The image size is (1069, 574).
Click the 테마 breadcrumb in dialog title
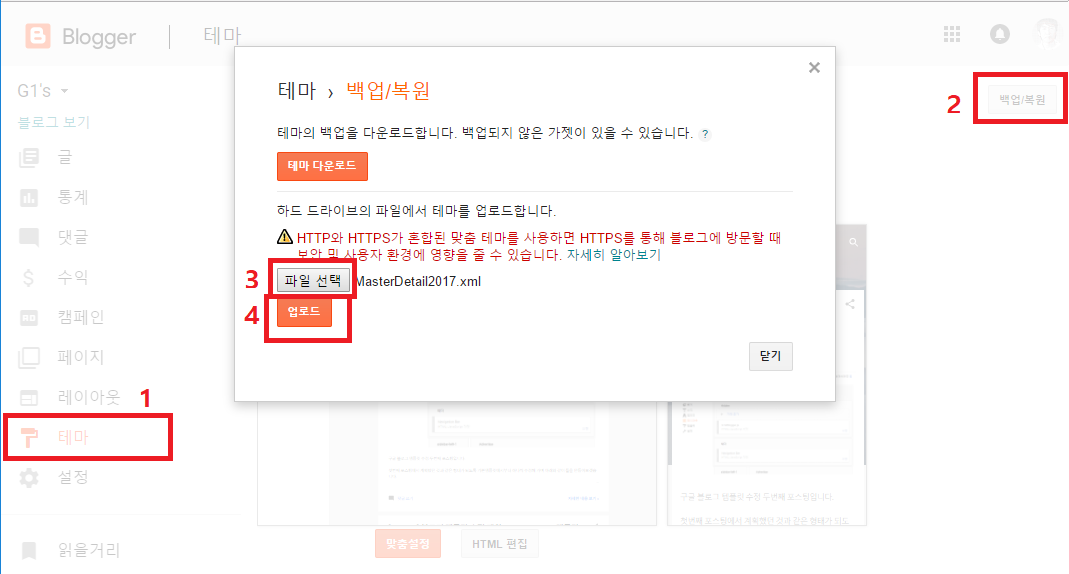point(297,91)
